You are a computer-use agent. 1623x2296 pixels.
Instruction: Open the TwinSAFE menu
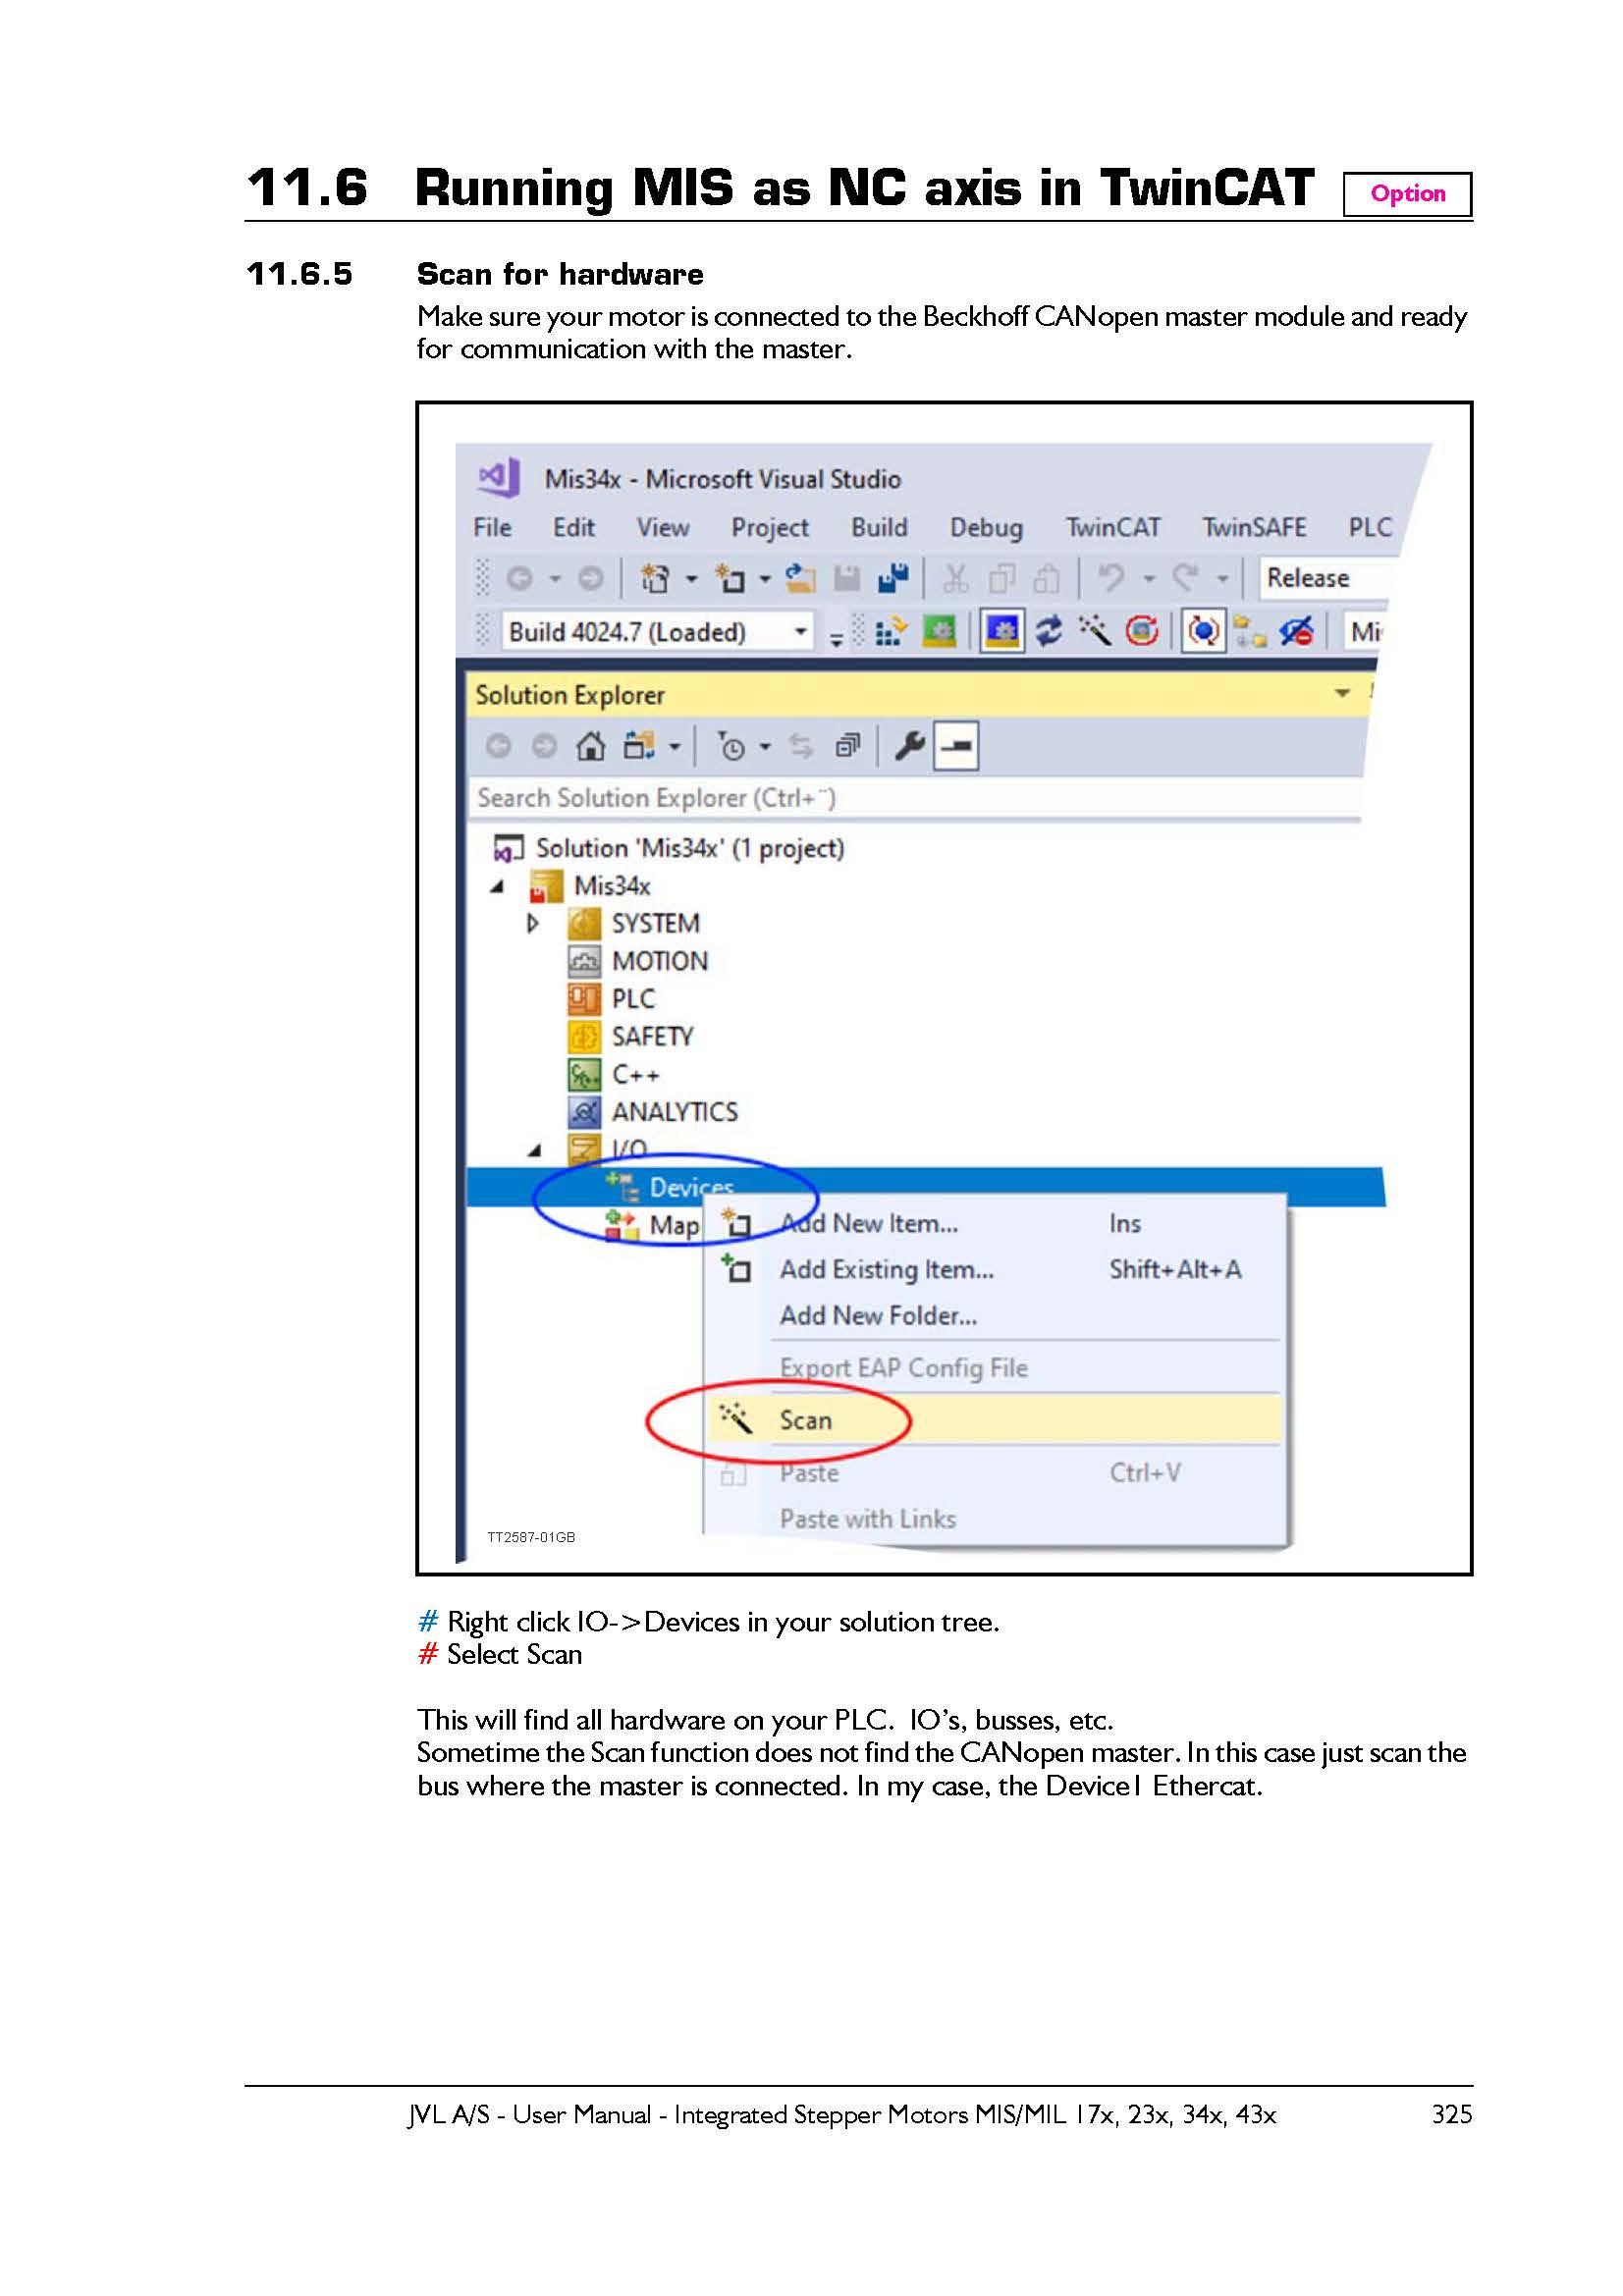coord(1254,527)
